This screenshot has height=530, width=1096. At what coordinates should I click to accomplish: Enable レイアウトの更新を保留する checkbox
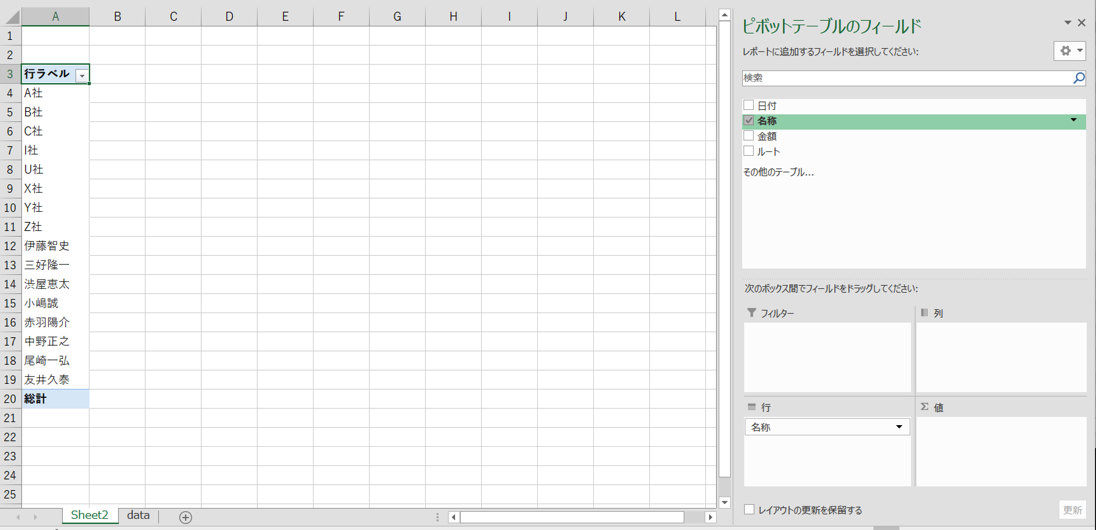coord(749,510)
